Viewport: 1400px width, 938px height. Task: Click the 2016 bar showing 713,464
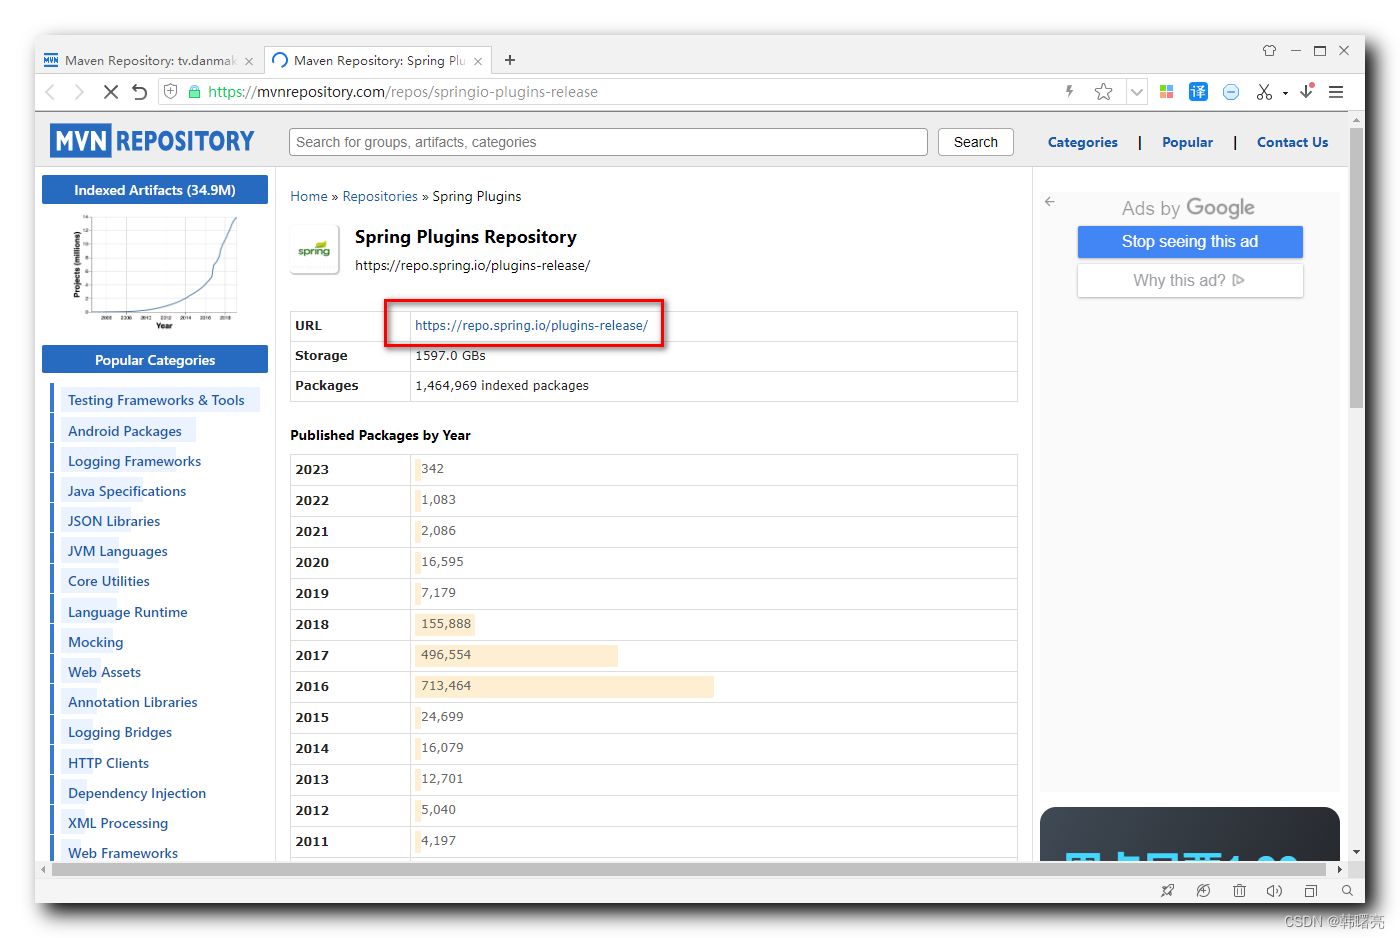tap(564, 686)
